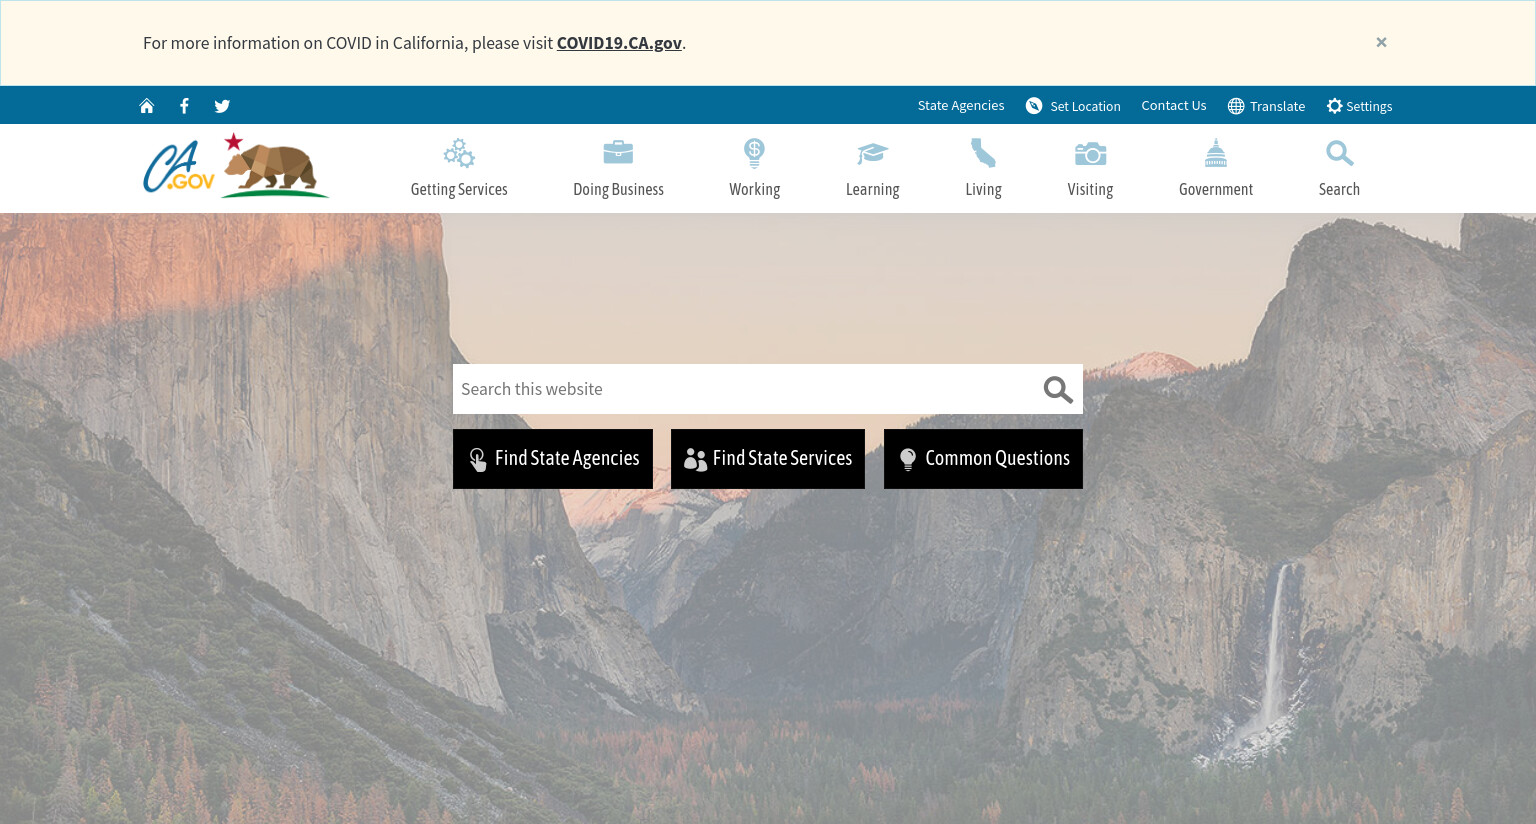Open the State Agencies link
This screenshot has width=1536, height=824.
(961, 105)
